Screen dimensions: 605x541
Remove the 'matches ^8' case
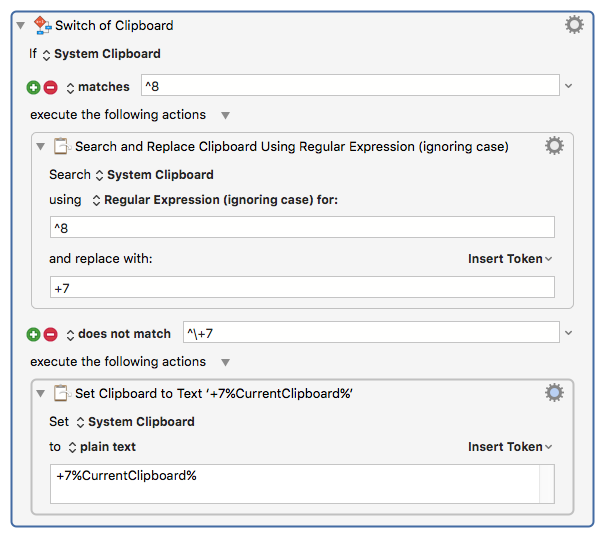click(x=51, y=88)
